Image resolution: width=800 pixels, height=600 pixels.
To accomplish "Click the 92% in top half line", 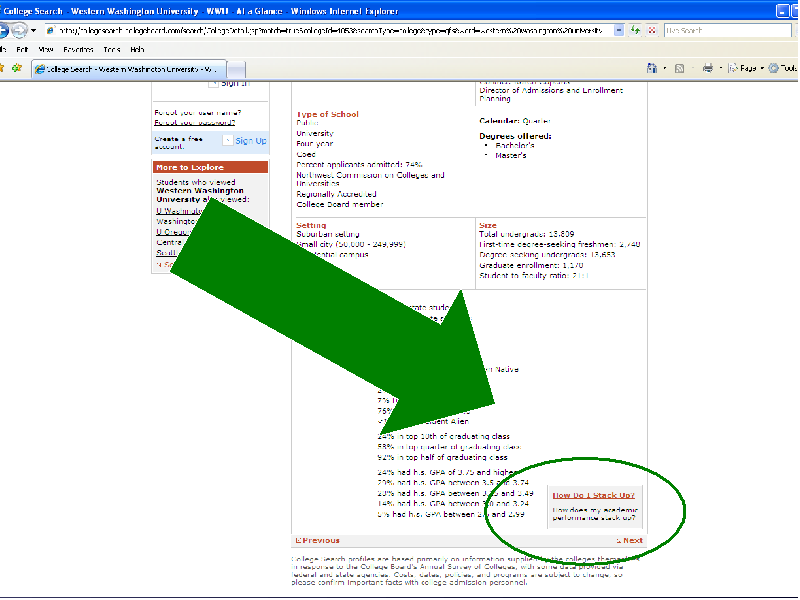I will click(x=442, y=457).
